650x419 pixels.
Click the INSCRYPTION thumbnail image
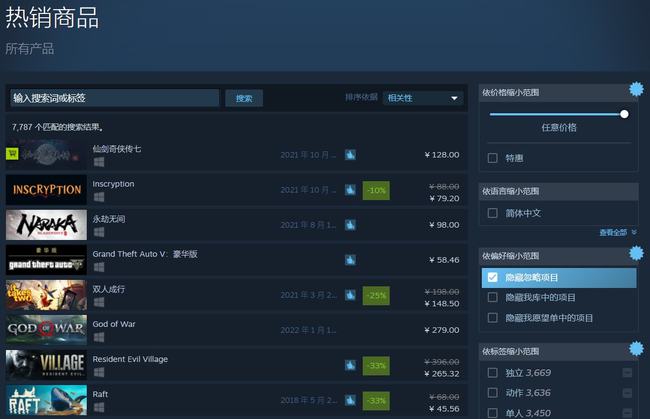[46, 190]
